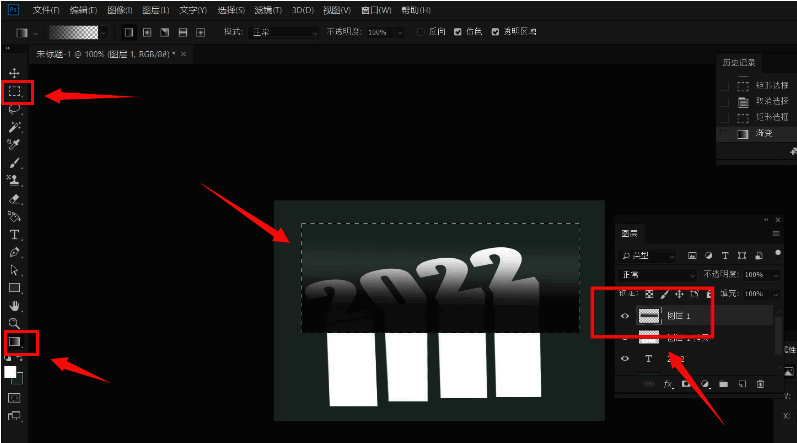
Task: Open the 文件 File menu
Action: pos(46,10)
